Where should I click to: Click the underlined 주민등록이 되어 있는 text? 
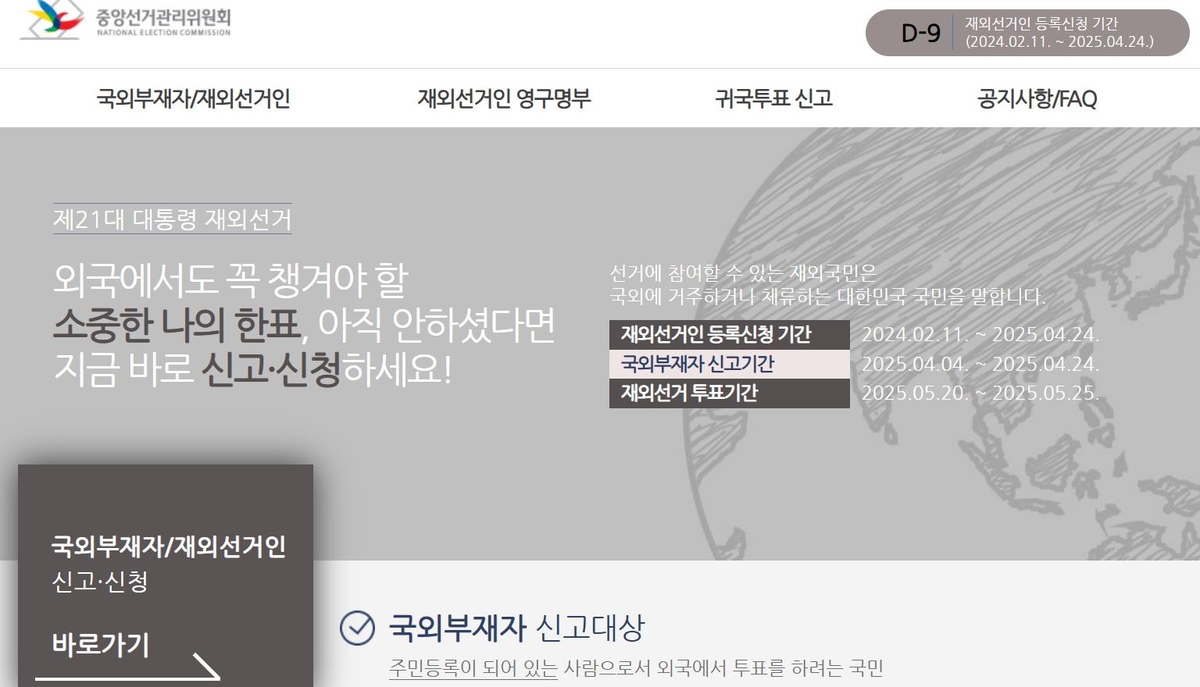[472, 669]
